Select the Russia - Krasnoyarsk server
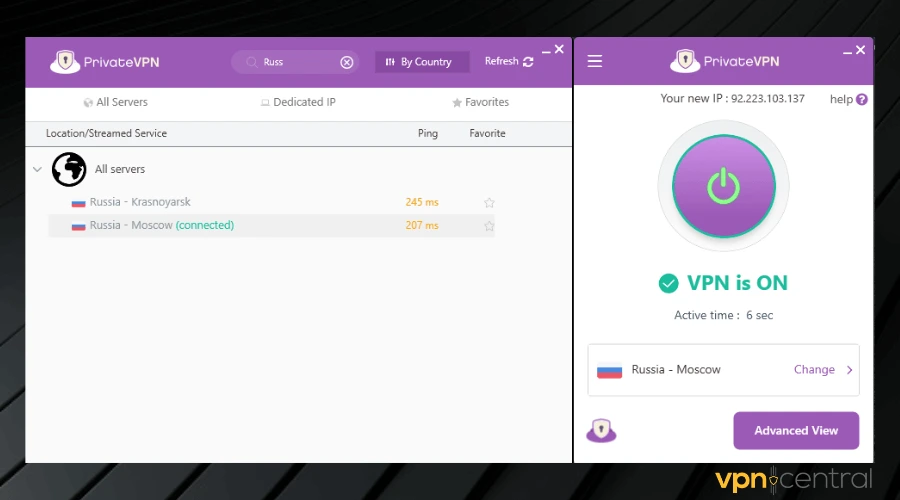 pos(140,202)
